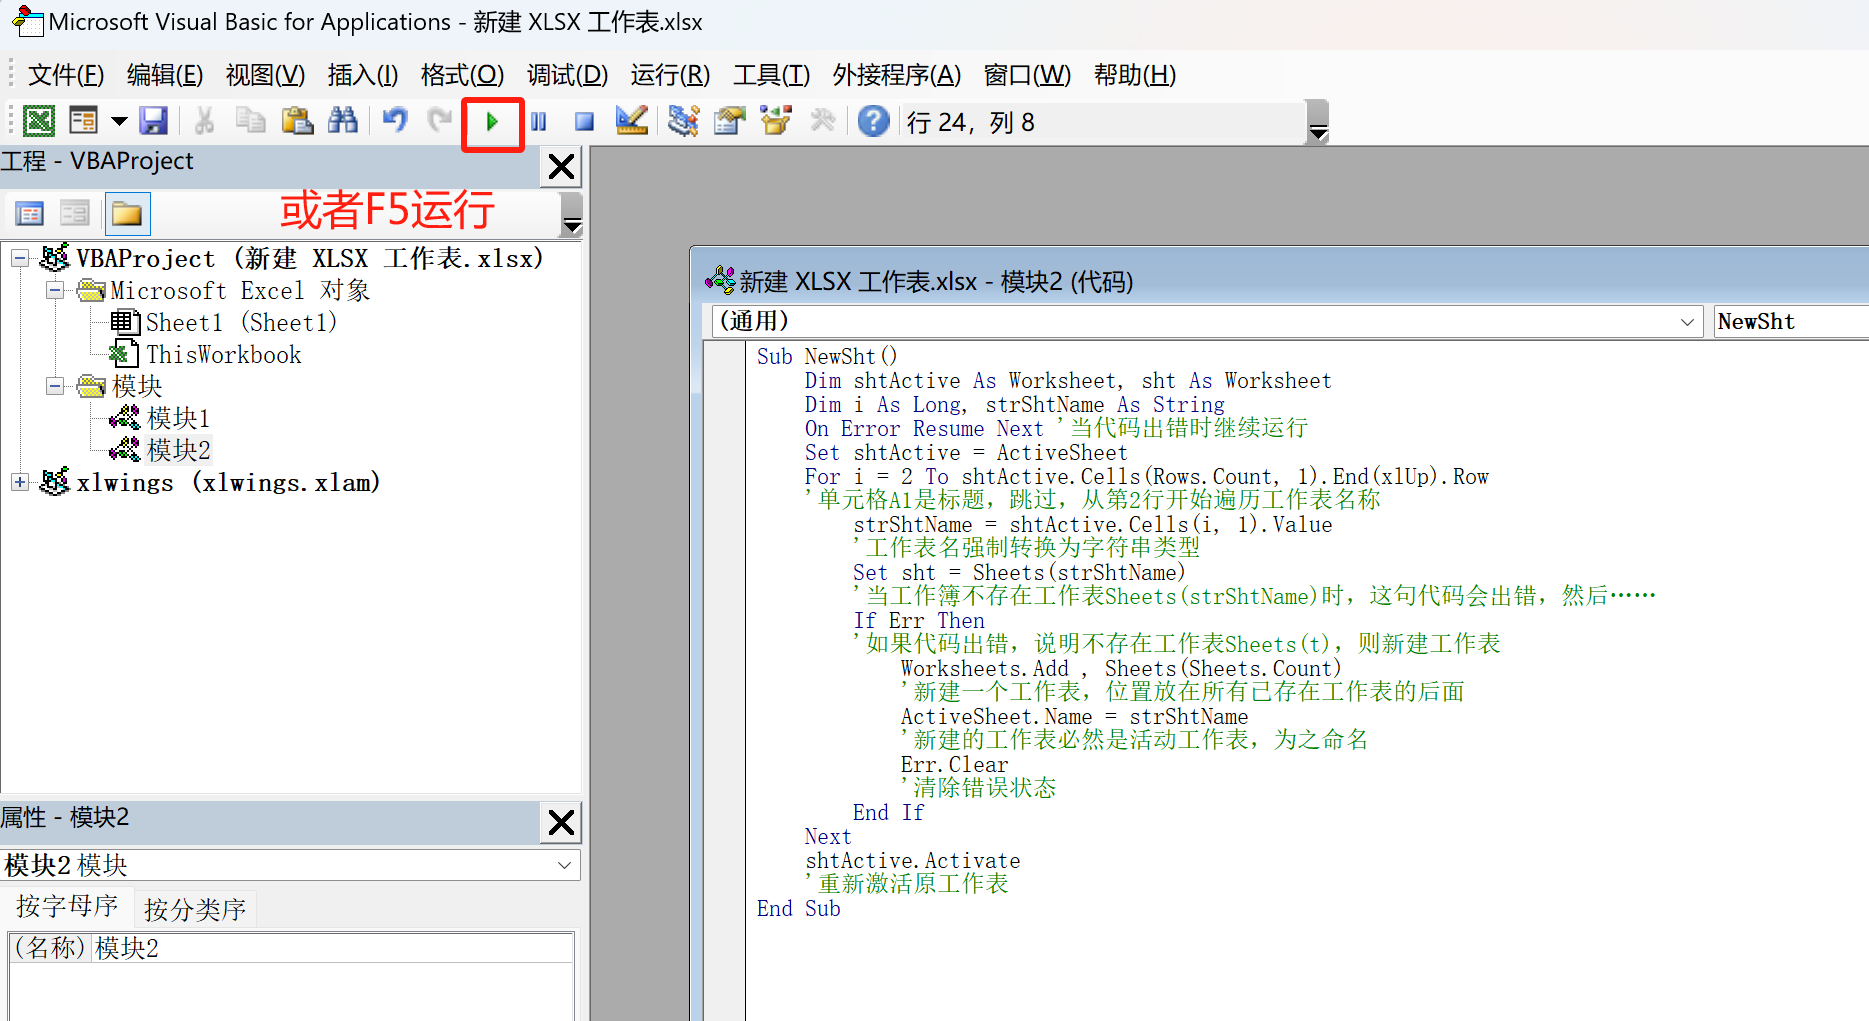Open the Object Browser toolbar icon

click(775, 122)
